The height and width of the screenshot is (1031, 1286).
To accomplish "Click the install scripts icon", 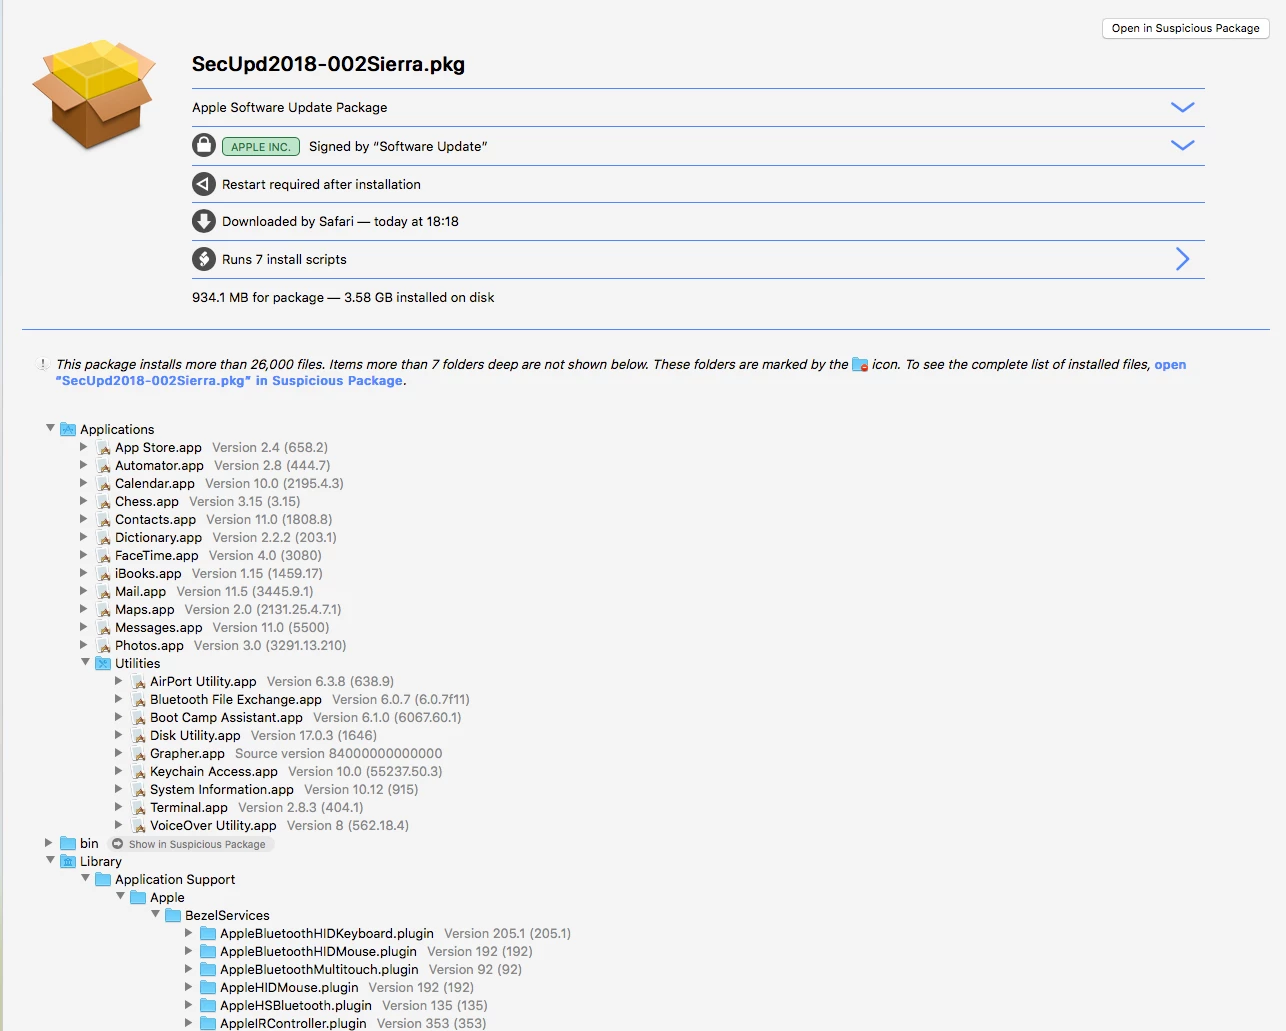I will point(204,259).
